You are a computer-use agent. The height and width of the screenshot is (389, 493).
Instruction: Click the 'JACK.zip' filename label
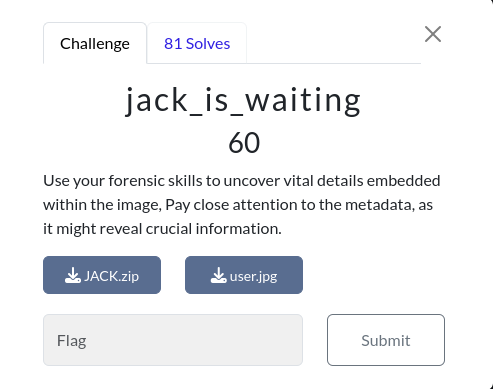coord(111,276)
